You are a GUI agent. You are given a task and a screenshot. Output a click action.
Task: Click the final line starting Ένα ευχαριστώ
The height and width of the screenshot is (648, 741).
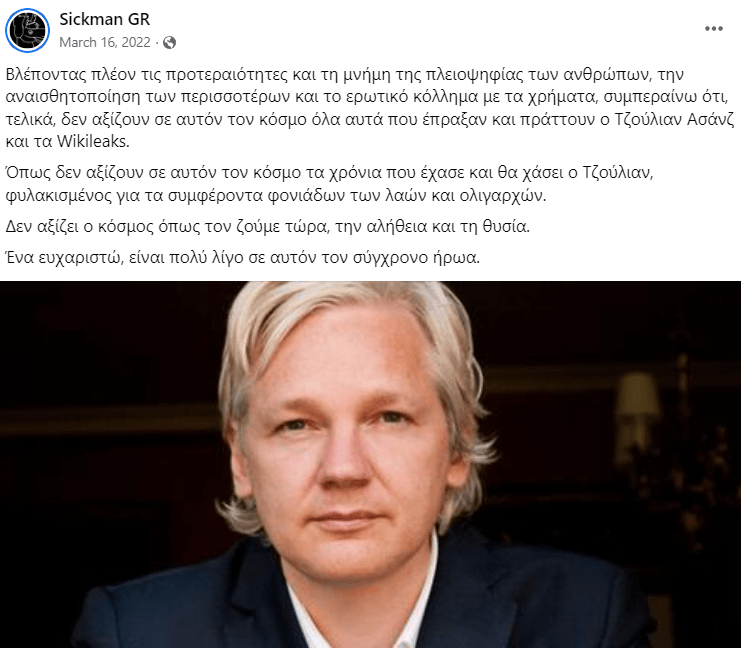(x=242, y=258)
